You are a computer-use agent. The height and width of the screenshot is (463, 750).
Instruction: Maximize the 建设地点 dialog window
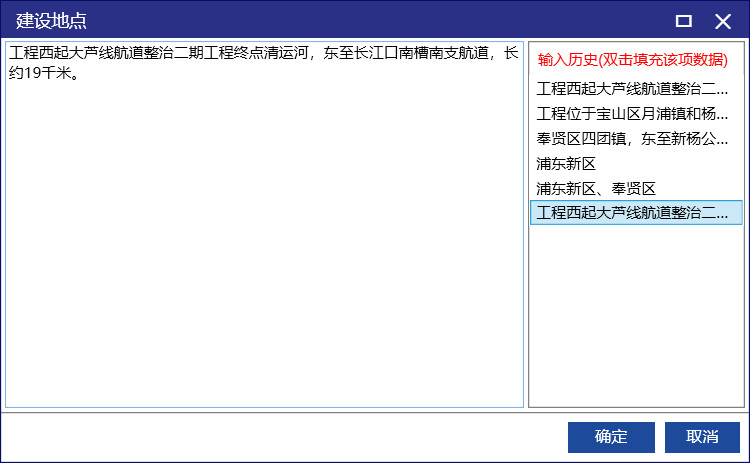(x=684, y=21)
